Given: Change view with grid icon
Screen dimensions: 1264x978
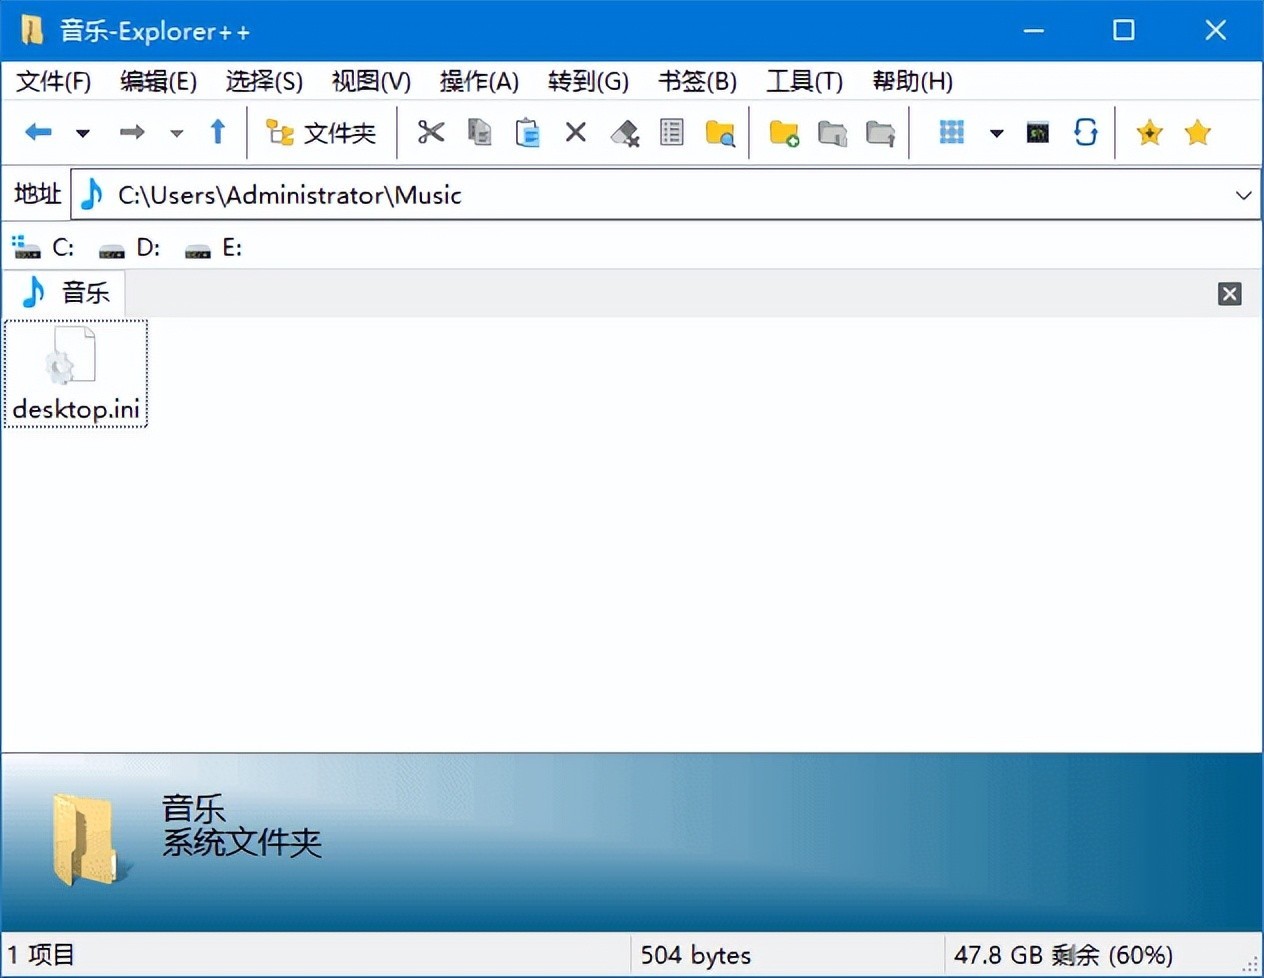Looking at the screenshot, I should (952, 132).
